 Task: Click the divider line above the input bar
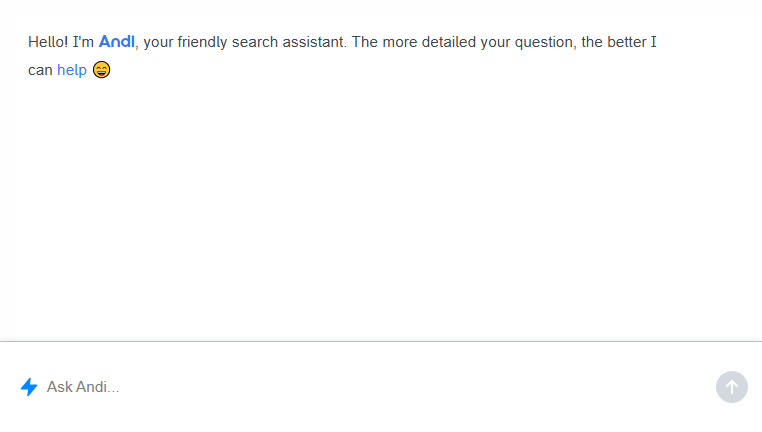pos(381,341)
